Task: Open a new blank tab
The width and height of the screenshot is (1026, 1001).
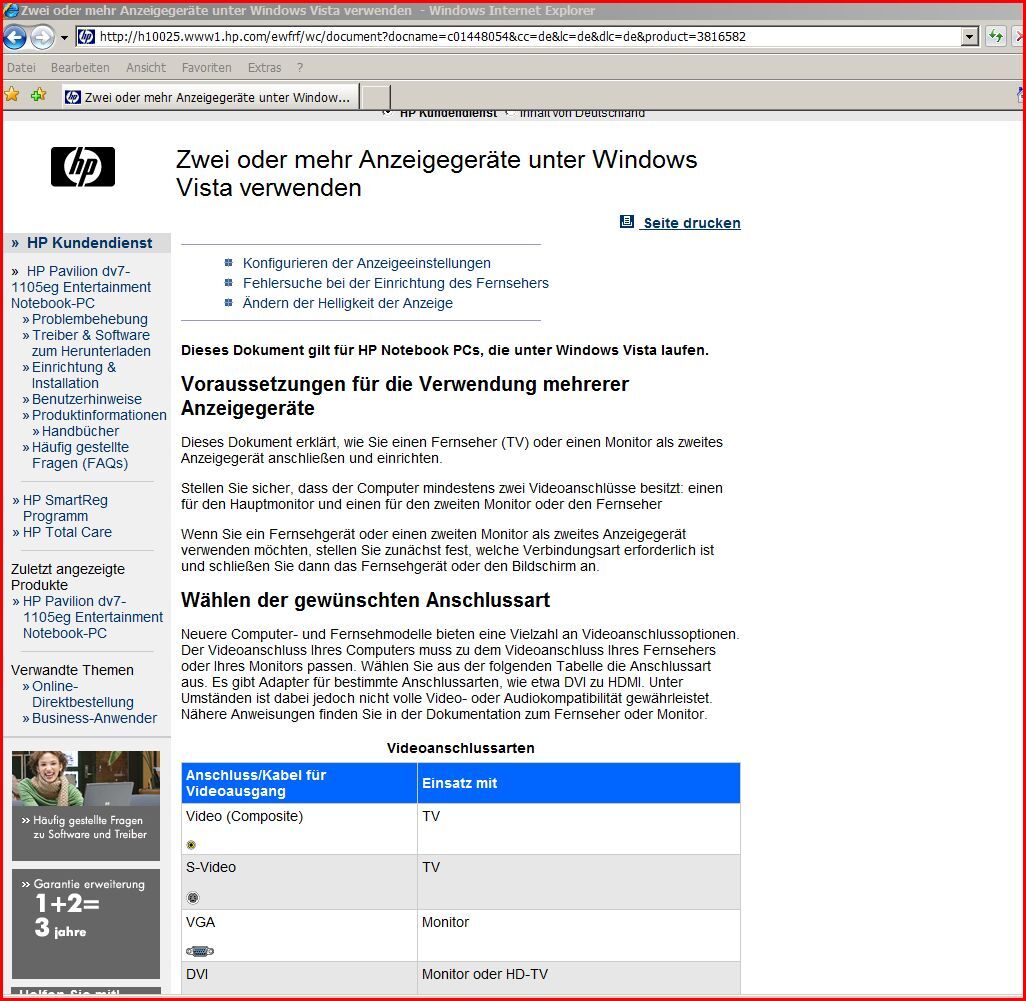Action: [x=375, y=97]
